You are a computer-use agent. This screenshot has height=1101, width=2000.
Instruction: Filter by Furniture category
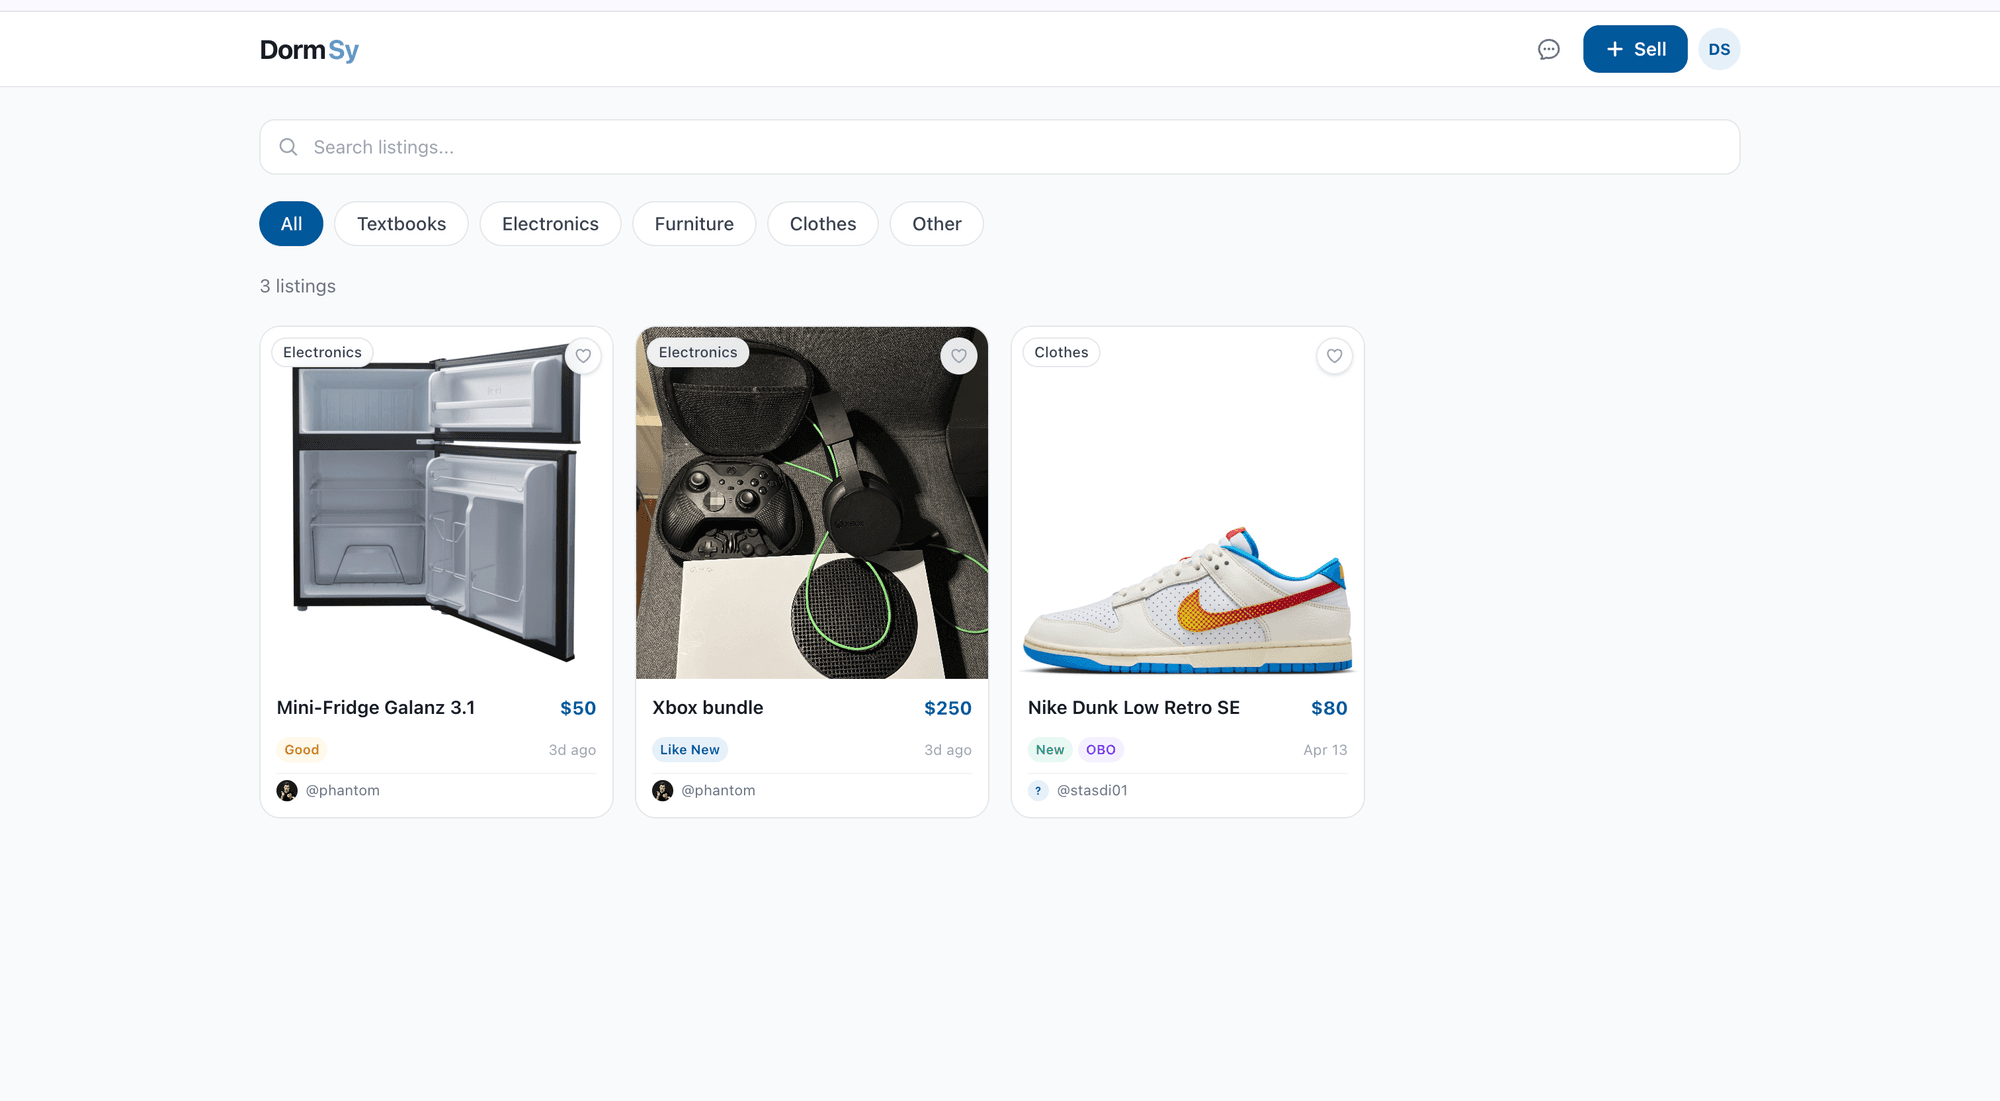[694, 224]
